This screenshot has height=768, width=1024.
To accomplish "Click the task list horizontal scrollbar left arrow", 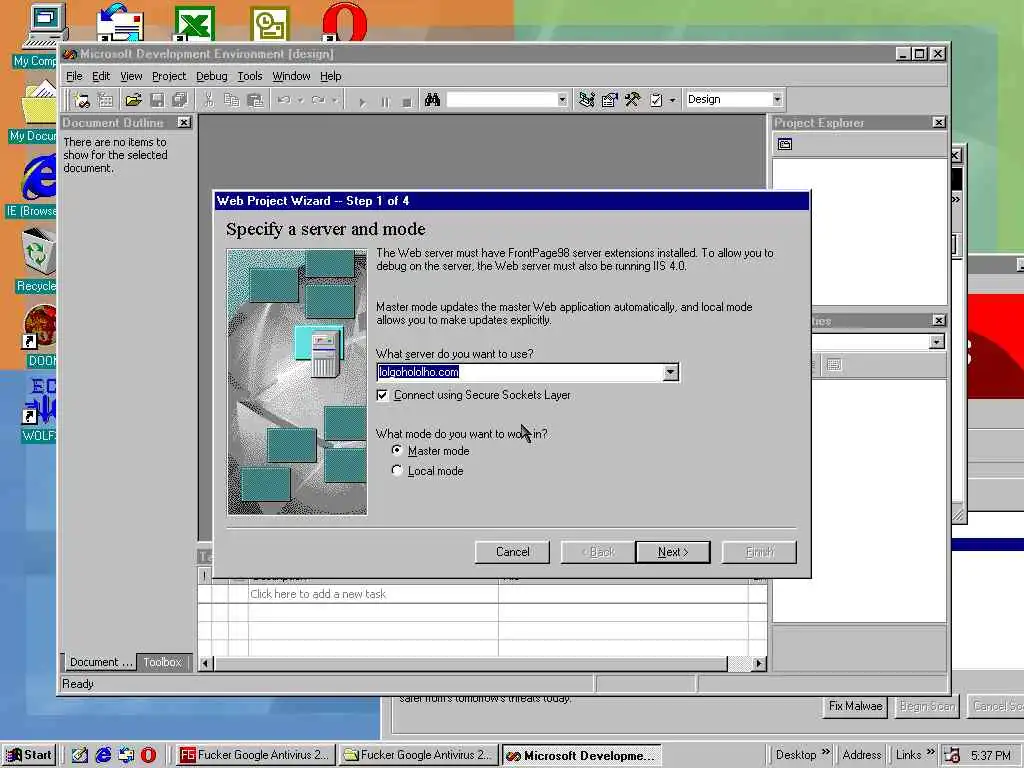I will point(205,664).
